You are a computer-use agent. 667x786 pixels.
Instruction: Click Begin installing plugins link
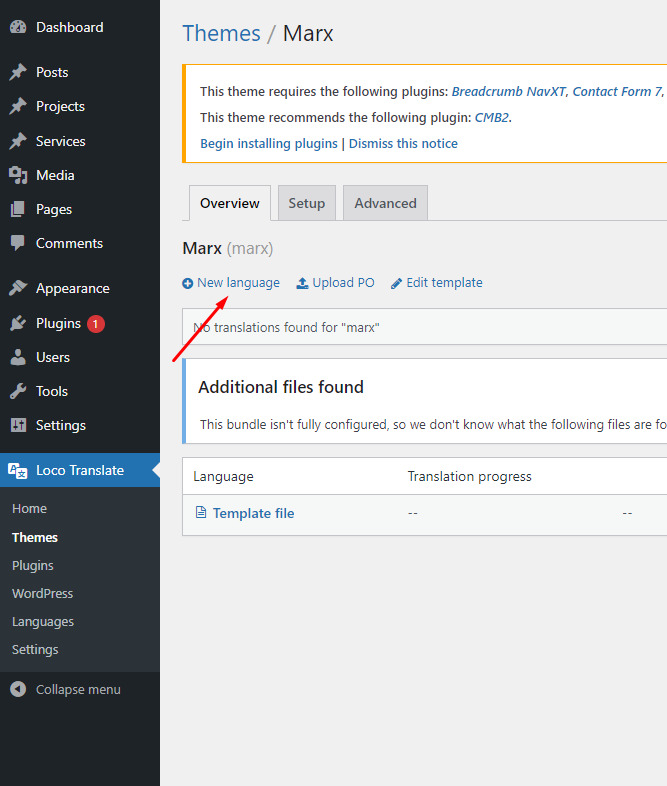point(269,143)
